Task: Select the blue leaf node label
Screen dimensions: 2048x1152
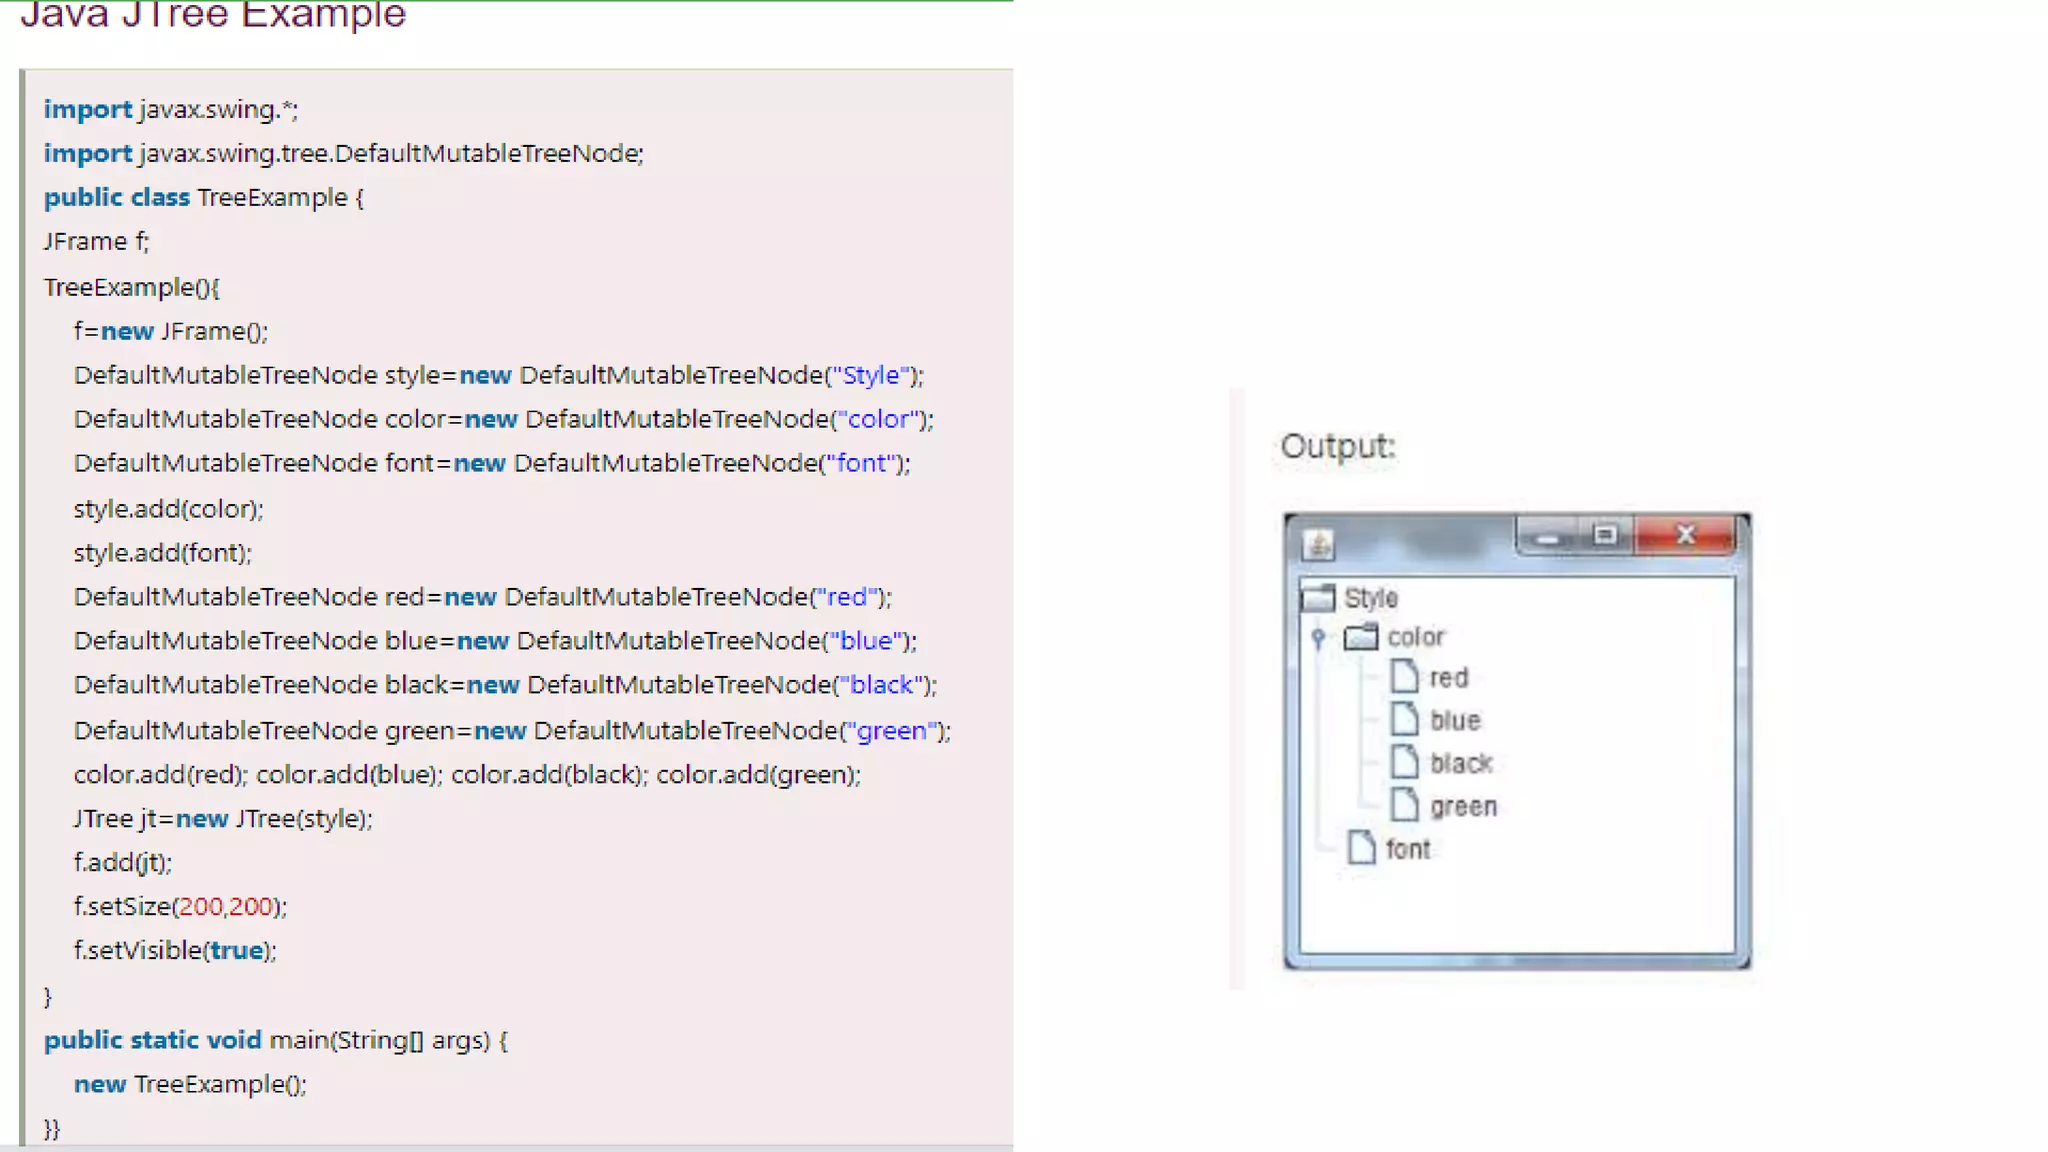Action: 1455,720
